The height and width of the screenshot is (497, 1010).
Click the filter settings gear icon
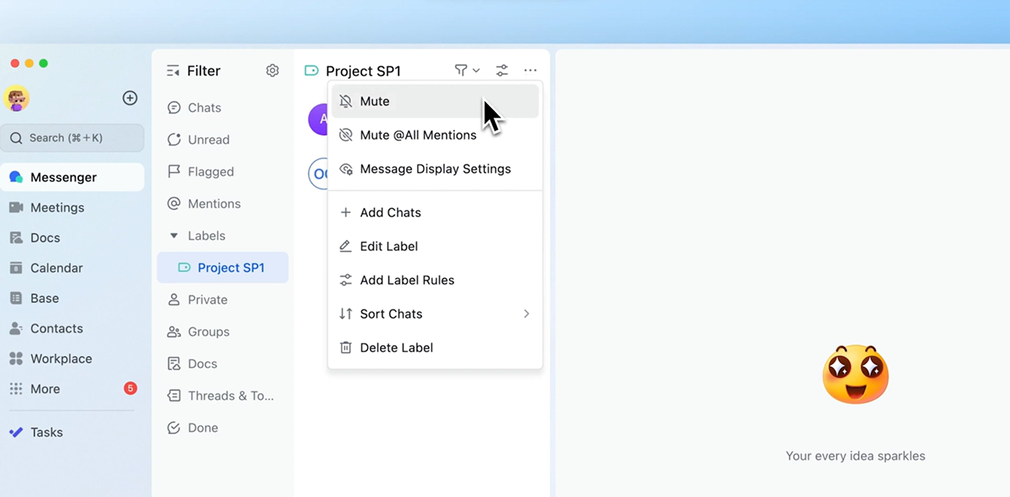pos(272,71)
